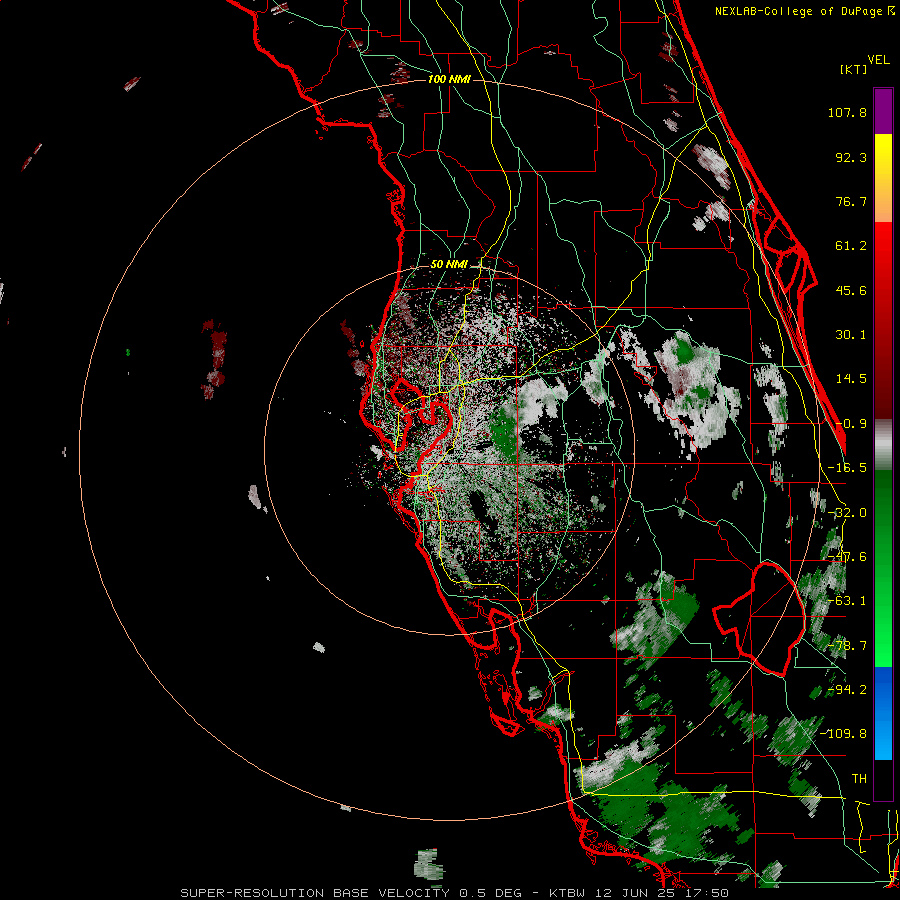The image size is (900, 900).
Task: Click the -94.2 velocity scale value
Action: (x=847, y=690)
